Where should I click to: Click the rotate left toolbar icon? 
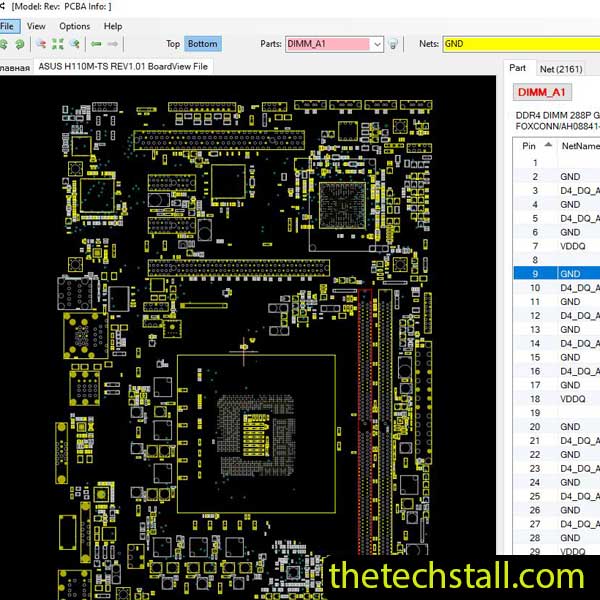tap(4, 44)
